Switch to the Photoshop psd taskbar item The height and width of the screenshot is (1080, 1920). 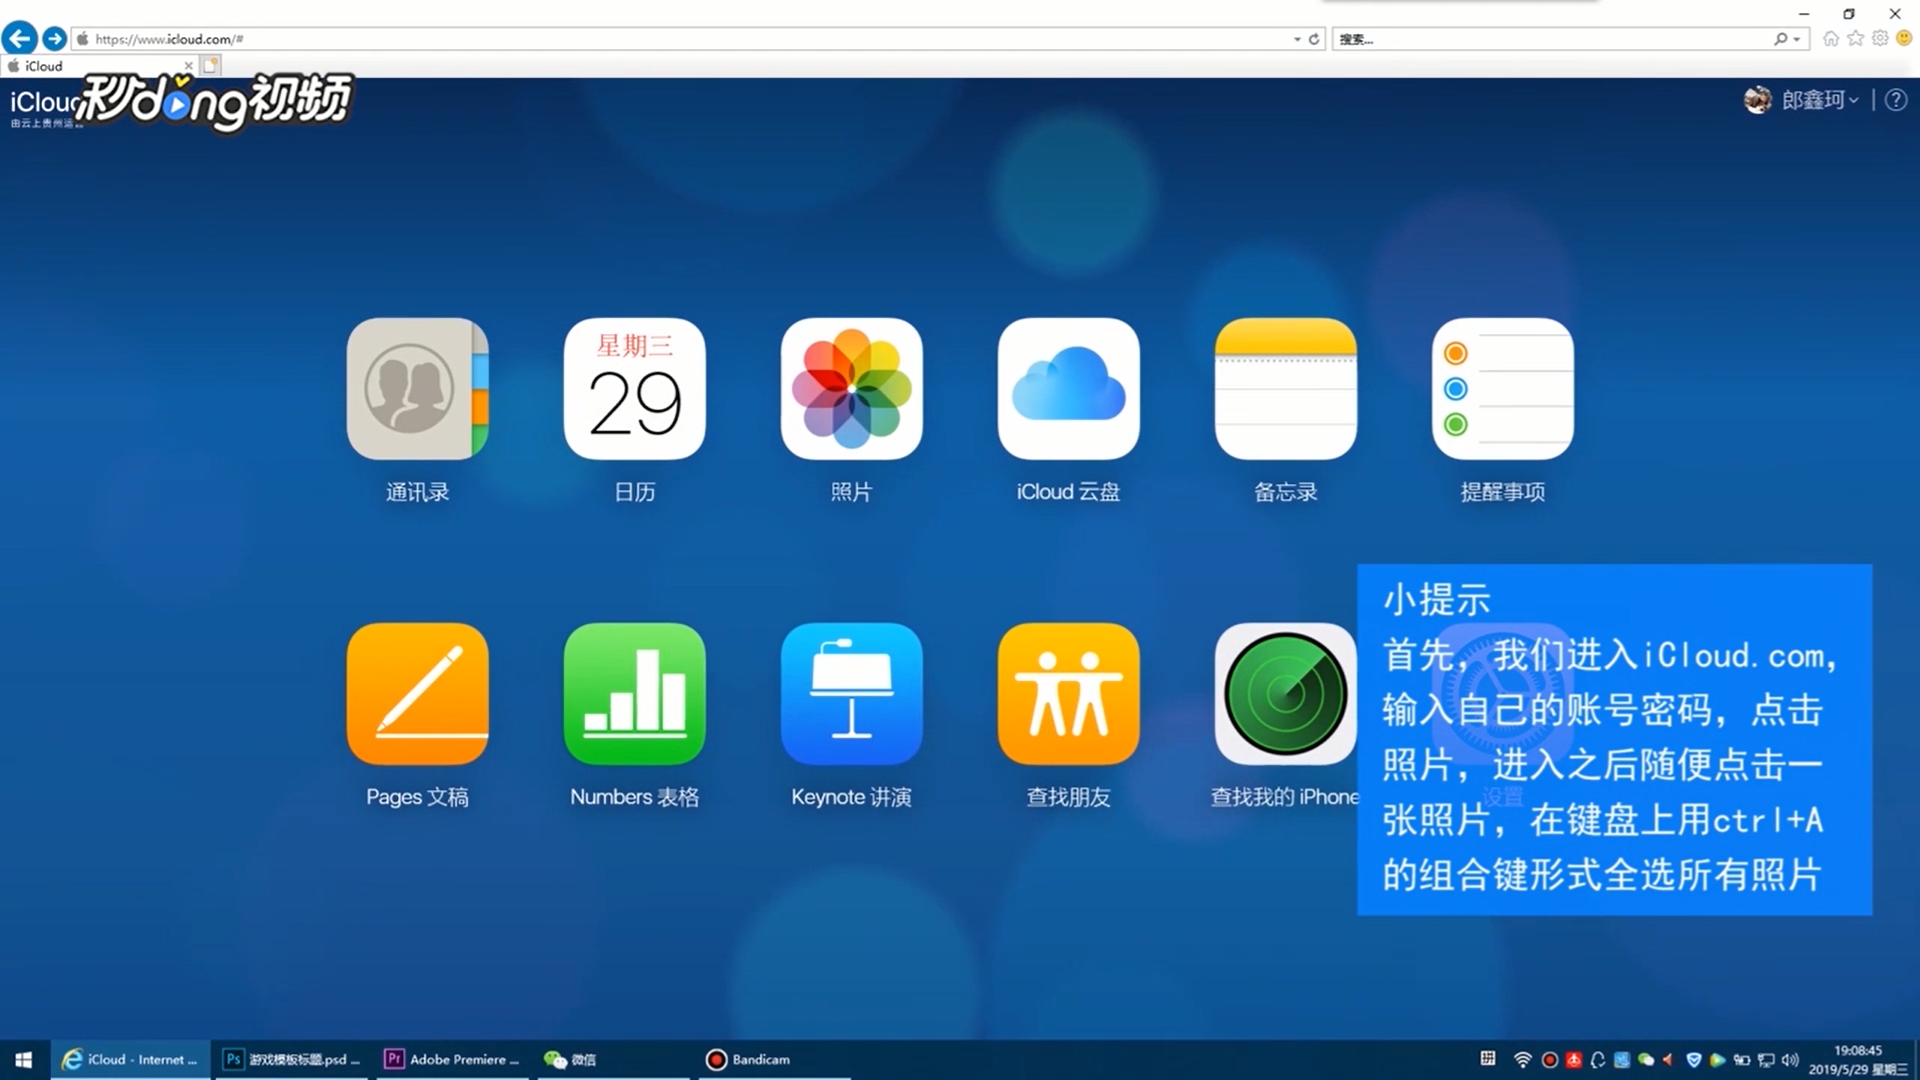coord(292,1060)
